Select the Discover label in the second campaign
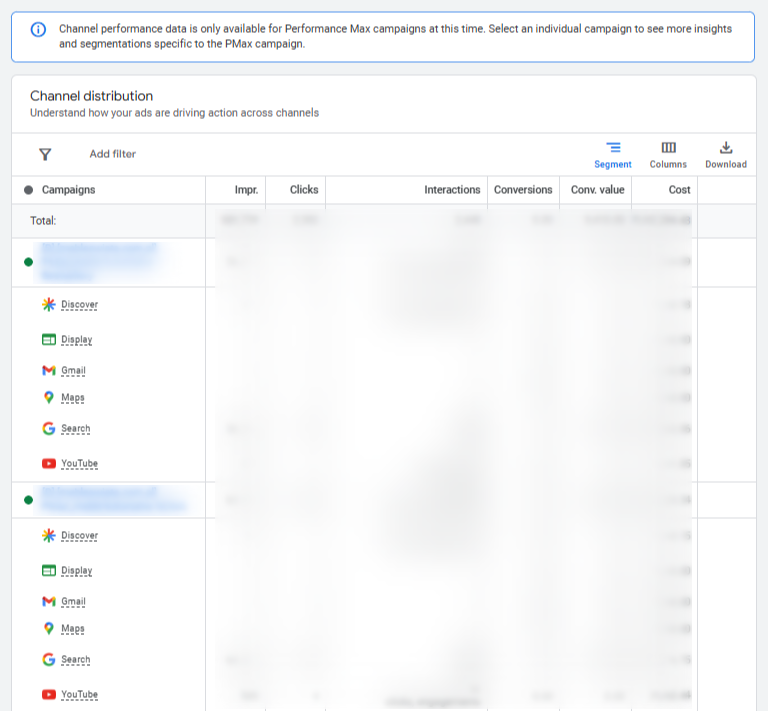This screenshot has width=768, height=711. (79, 536)
